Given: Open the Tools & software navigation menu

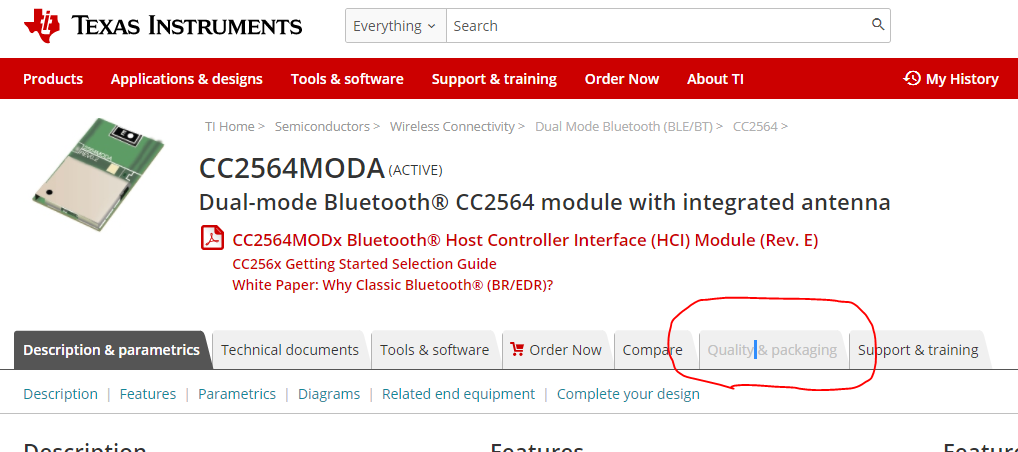Looking at the screenshot, I should 347,79.
